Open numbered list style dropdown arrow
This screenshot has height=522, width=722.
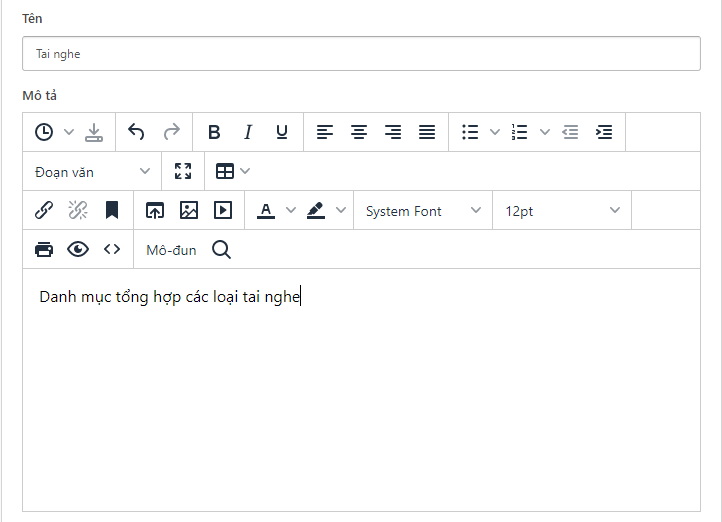[545, 132]
